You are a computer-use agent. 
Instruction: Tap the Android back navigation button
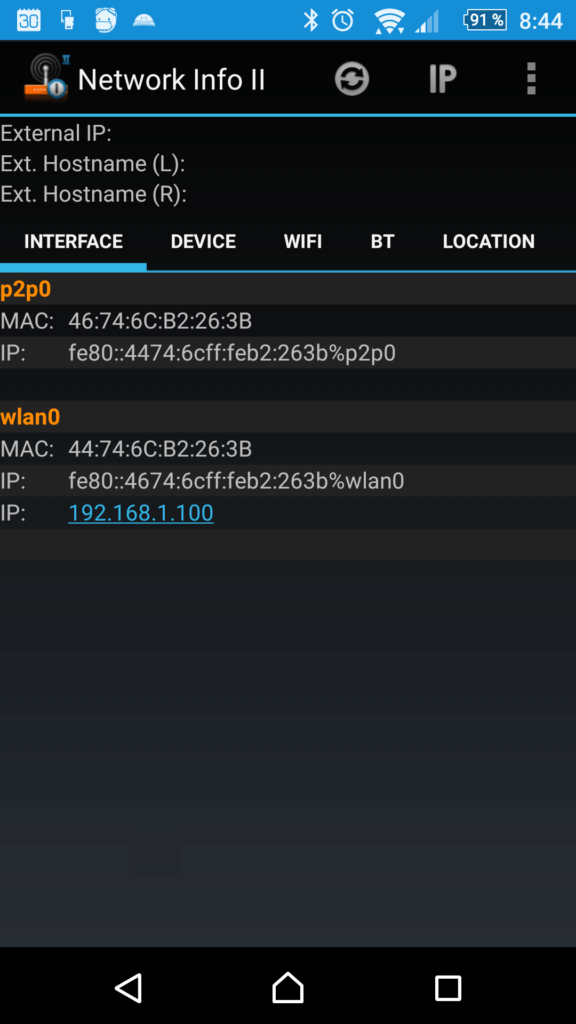tap(129, 987)
